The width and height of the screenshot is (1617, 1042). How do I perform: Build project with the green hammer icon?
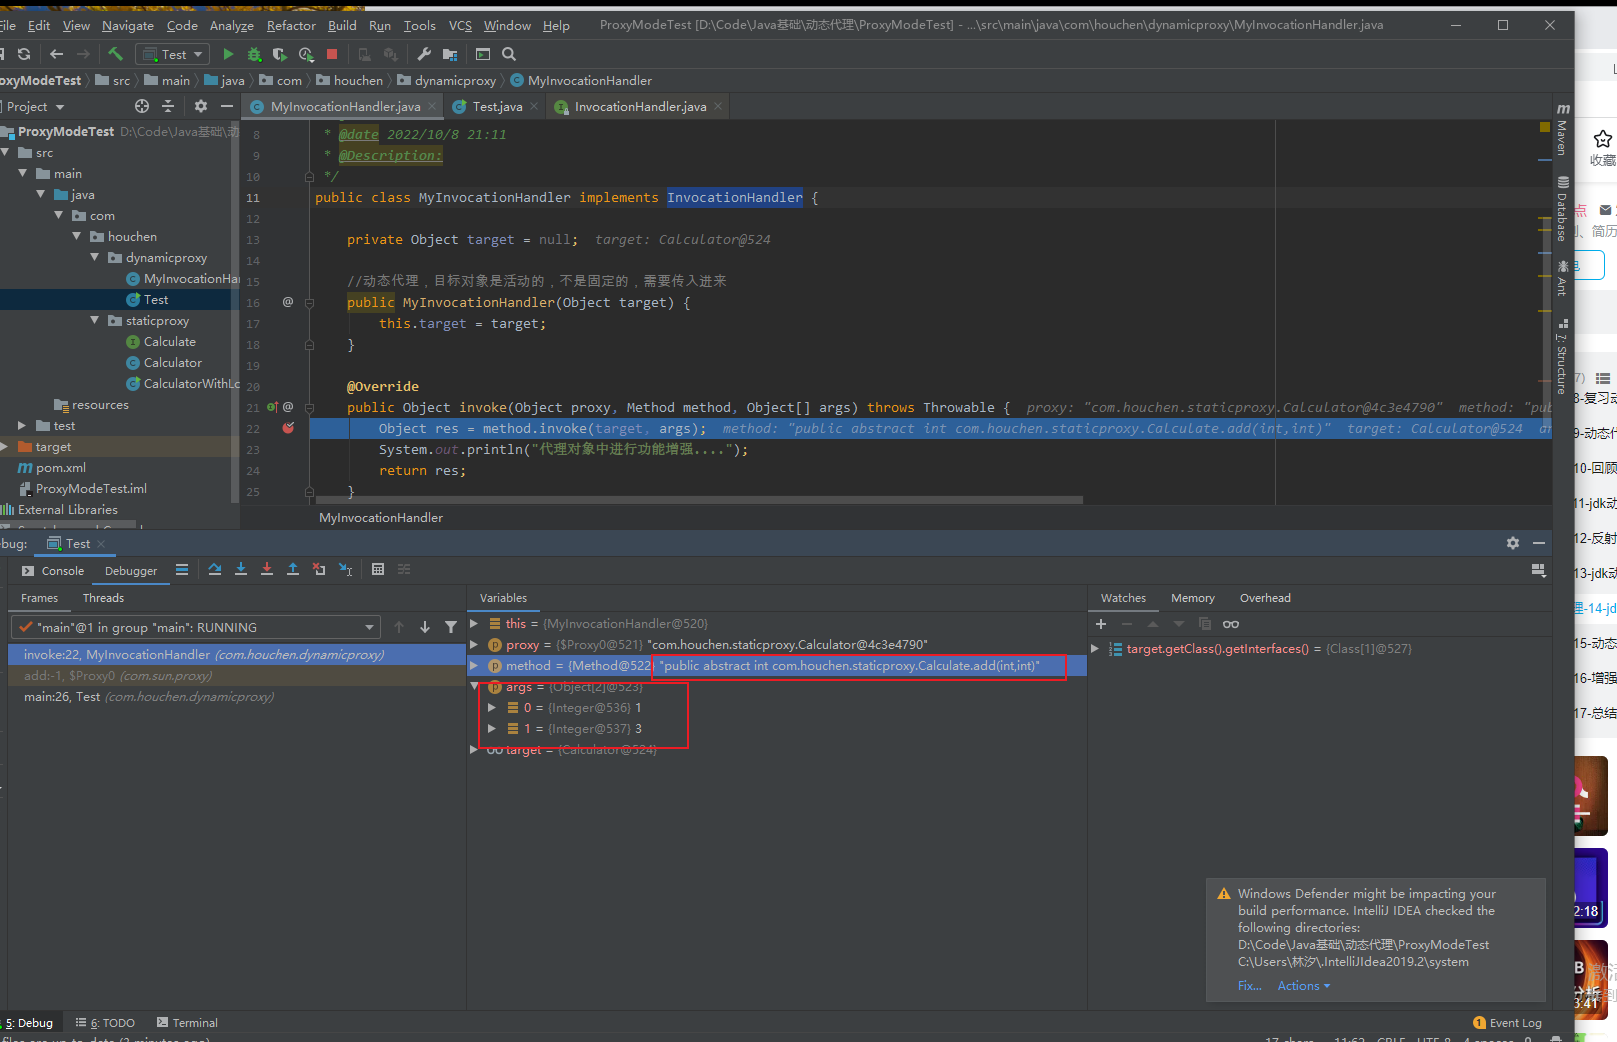click(x=116, y=54)
